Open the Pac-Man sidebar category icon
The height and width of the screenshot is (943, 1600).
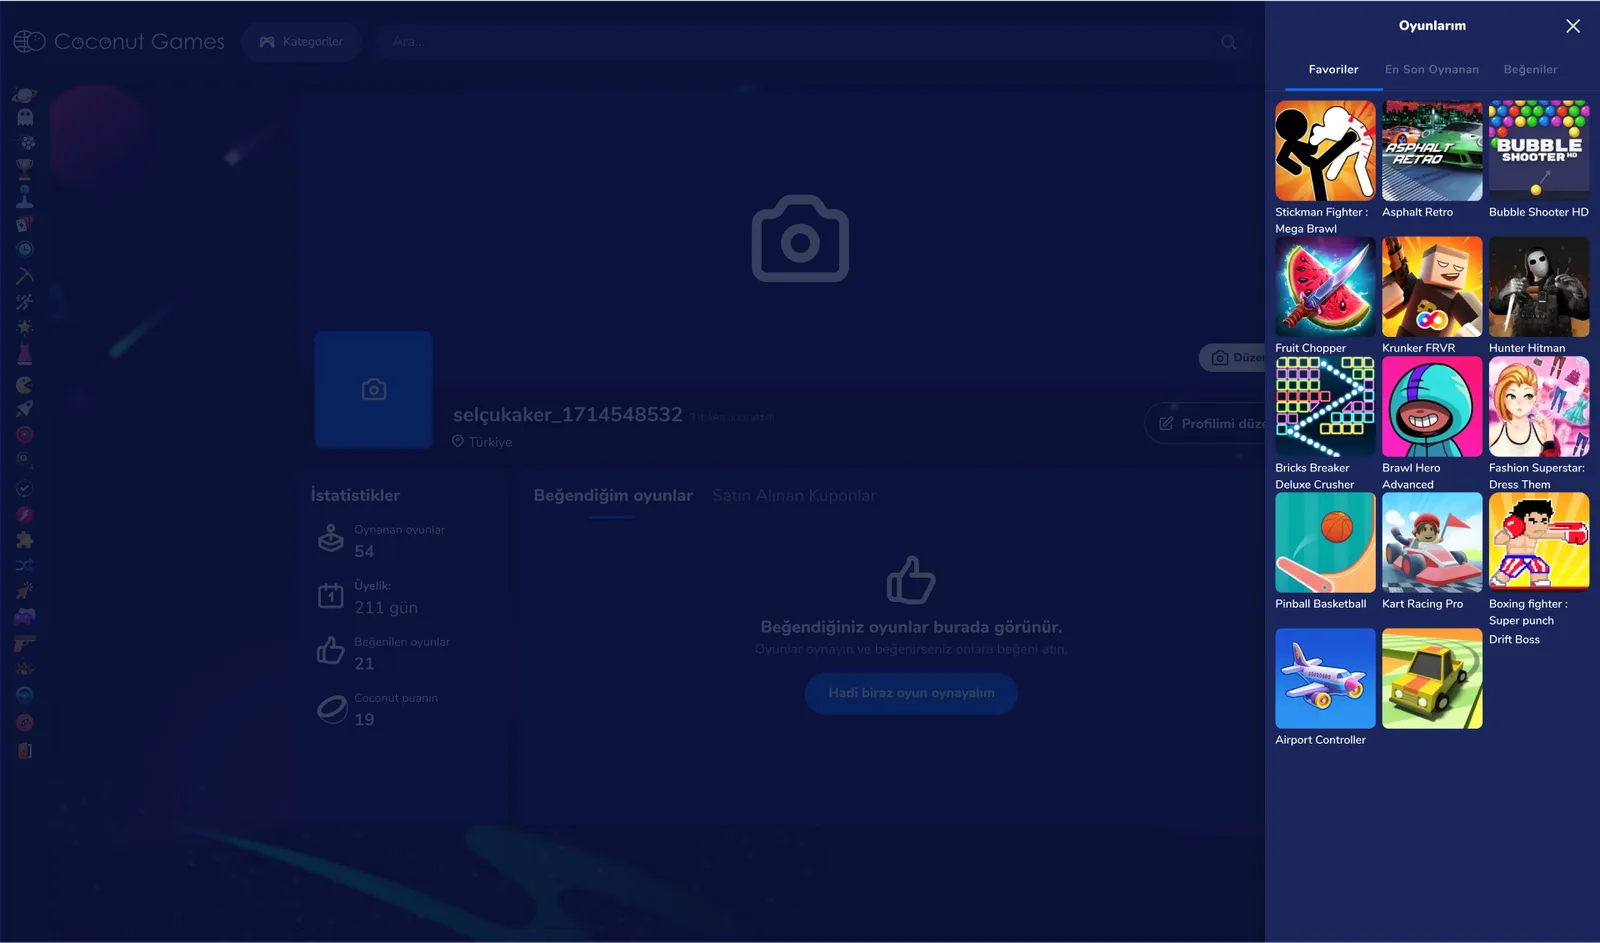tap(25, 384)
